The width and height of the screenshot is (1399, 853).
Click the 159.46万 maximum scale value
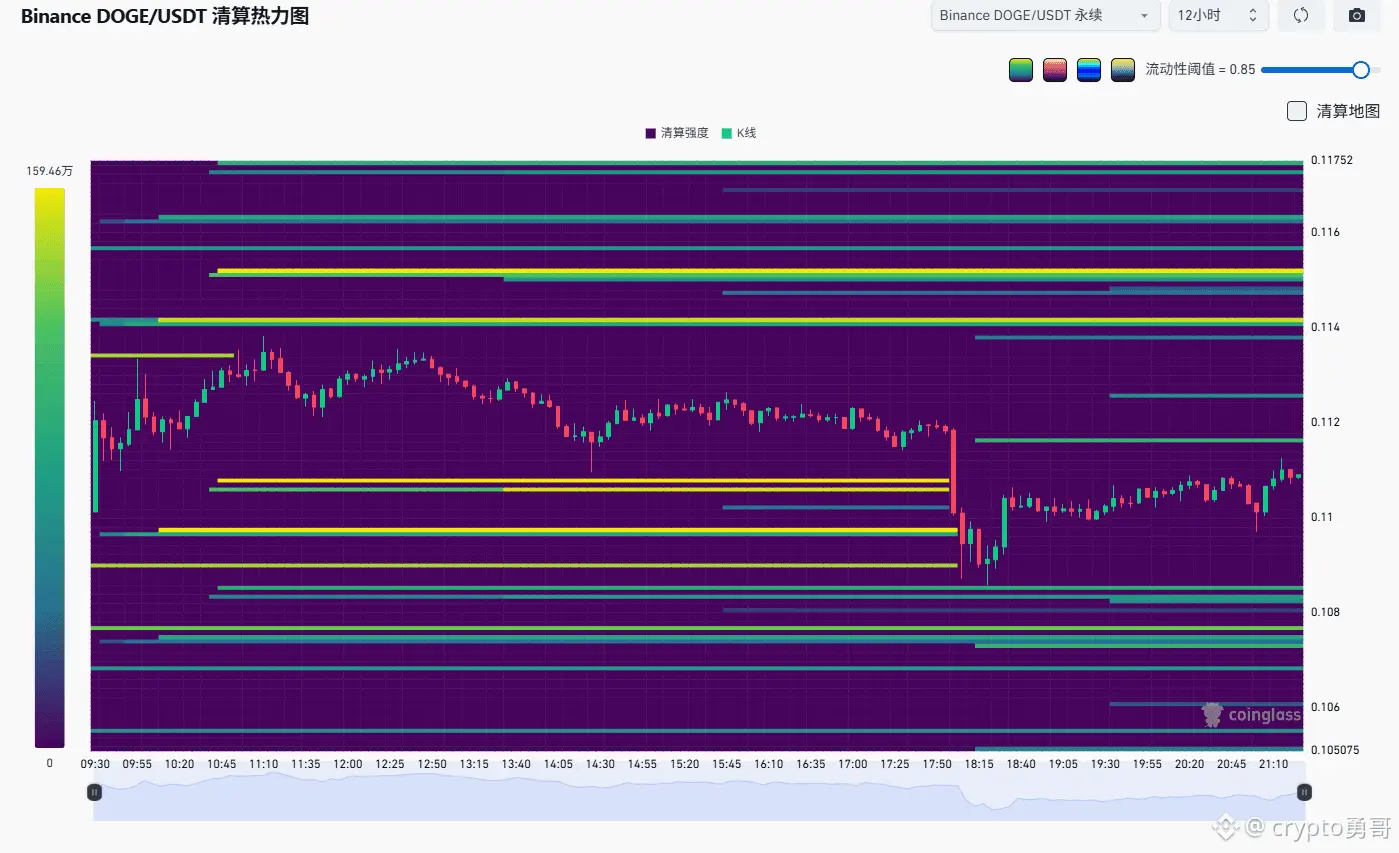click(x=50, y=171)
